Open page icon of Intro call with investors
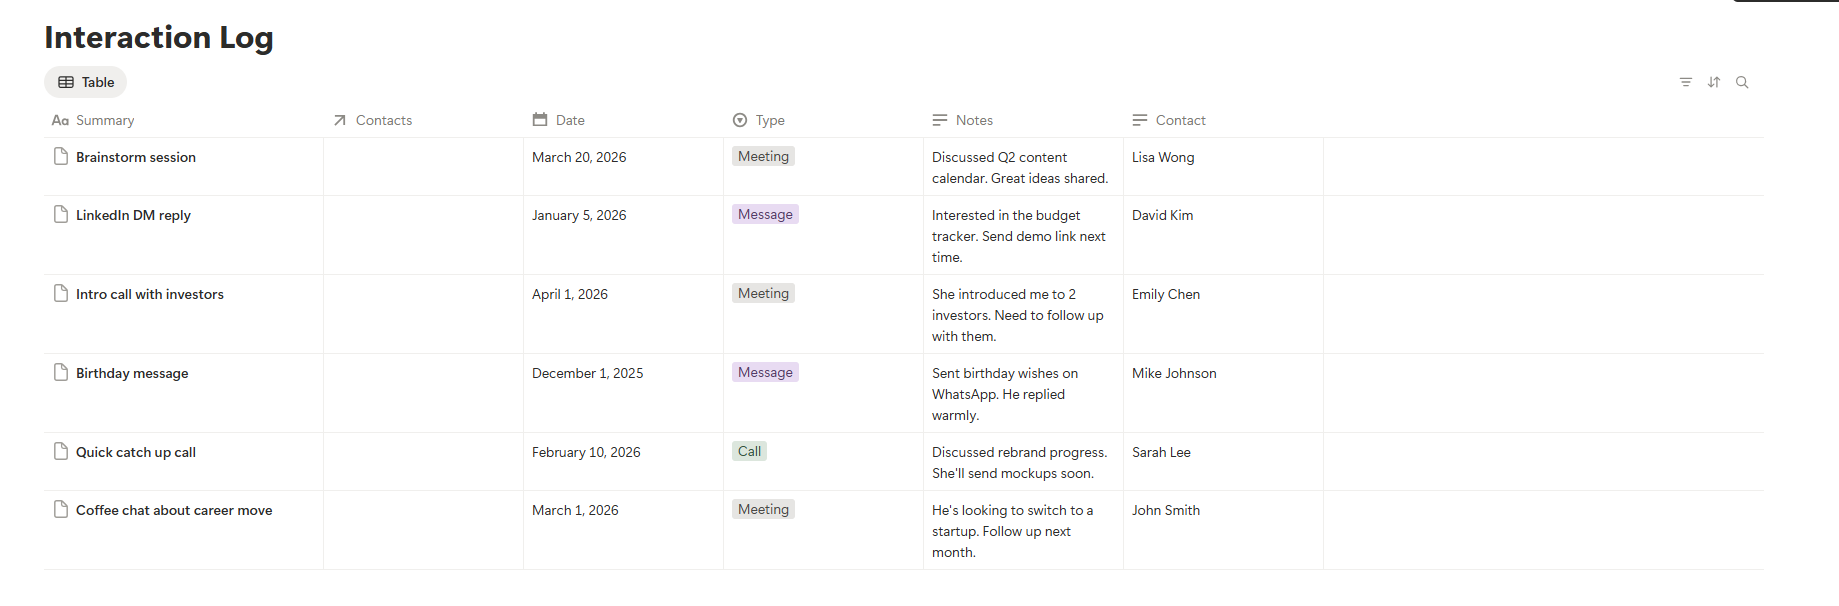Image resolution: width=1839 pixels, height=606 pixels. pos(61,293)
